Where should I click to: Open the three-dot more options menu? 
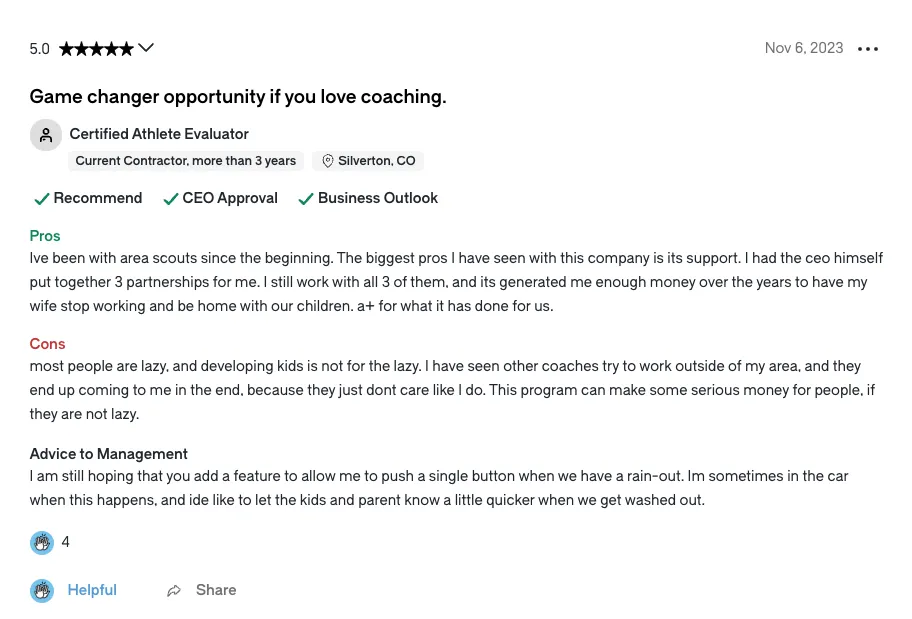[868, 49]
